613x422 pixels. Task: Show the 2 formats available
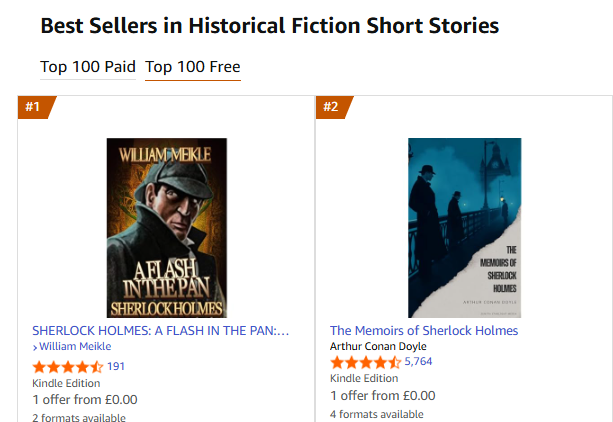(x=79, y=417)
